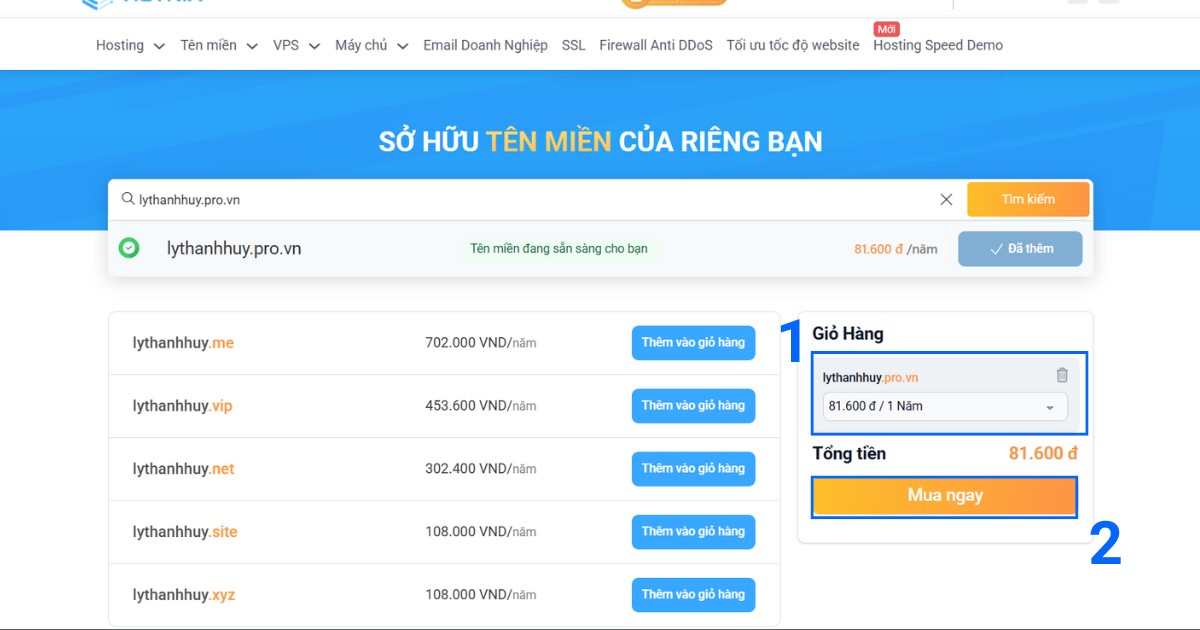Click Email Doanh Nghiệp in the navbar
1200x630 pixels.
click(485, 45)
